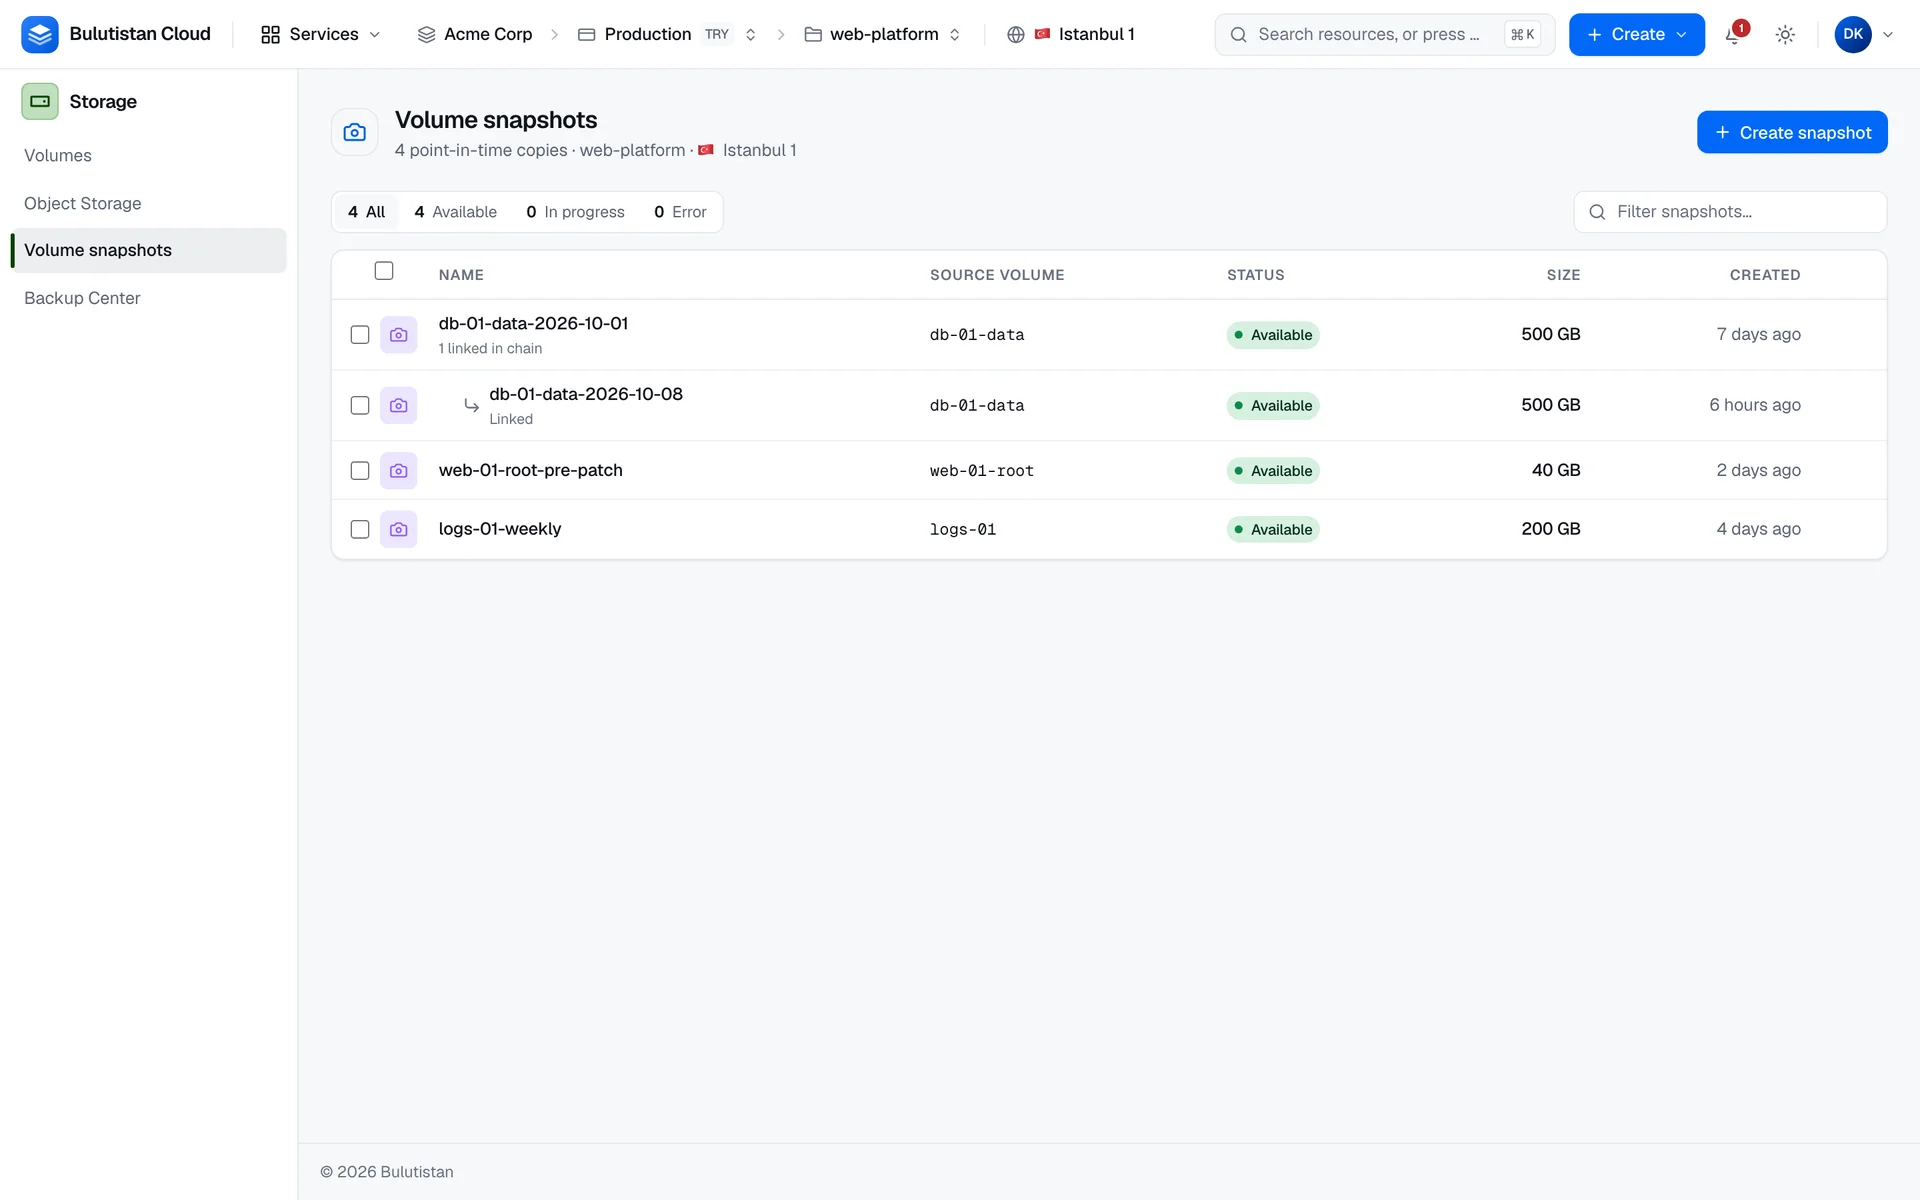Screen dimensions: 1920x1200
Task: Click the Create snapshot button
Action: tap(1792, 132)
